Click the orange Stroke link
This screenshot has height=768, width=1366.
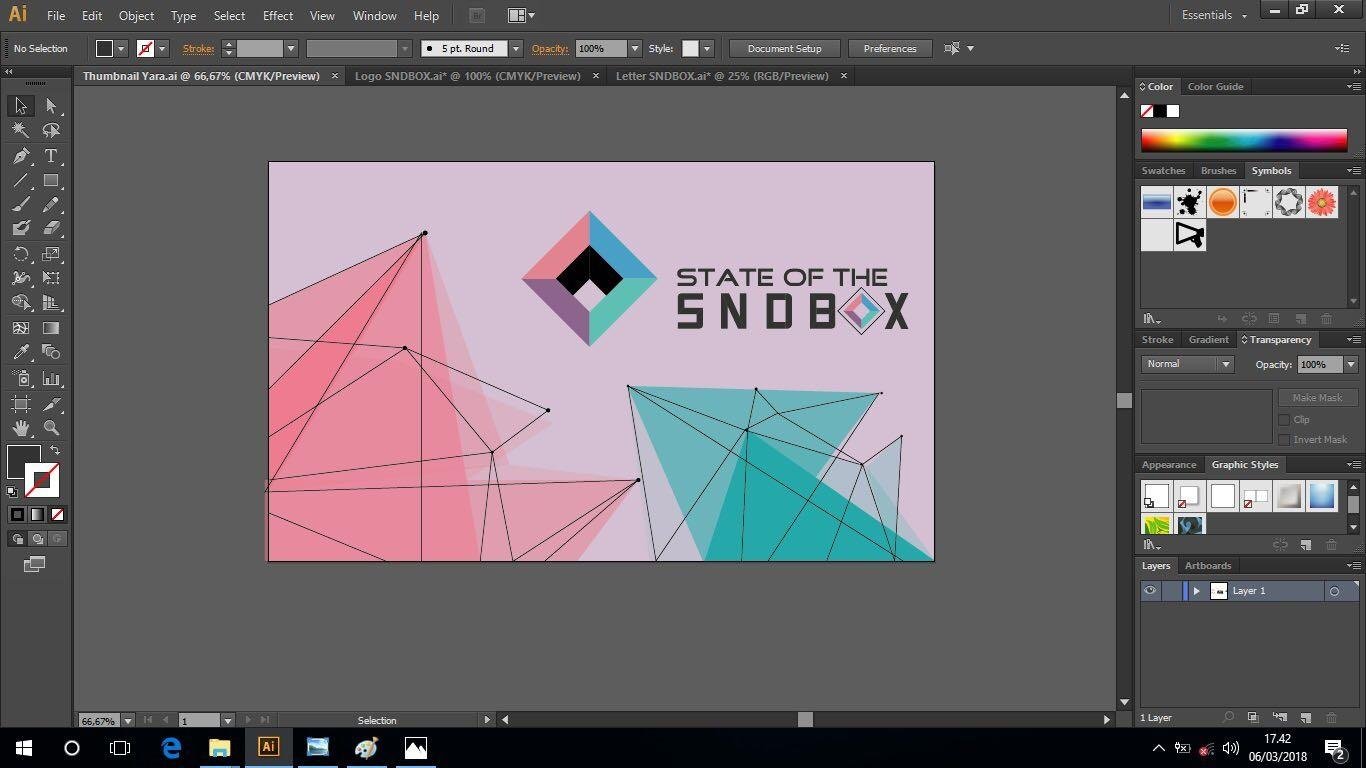(198, 48)
